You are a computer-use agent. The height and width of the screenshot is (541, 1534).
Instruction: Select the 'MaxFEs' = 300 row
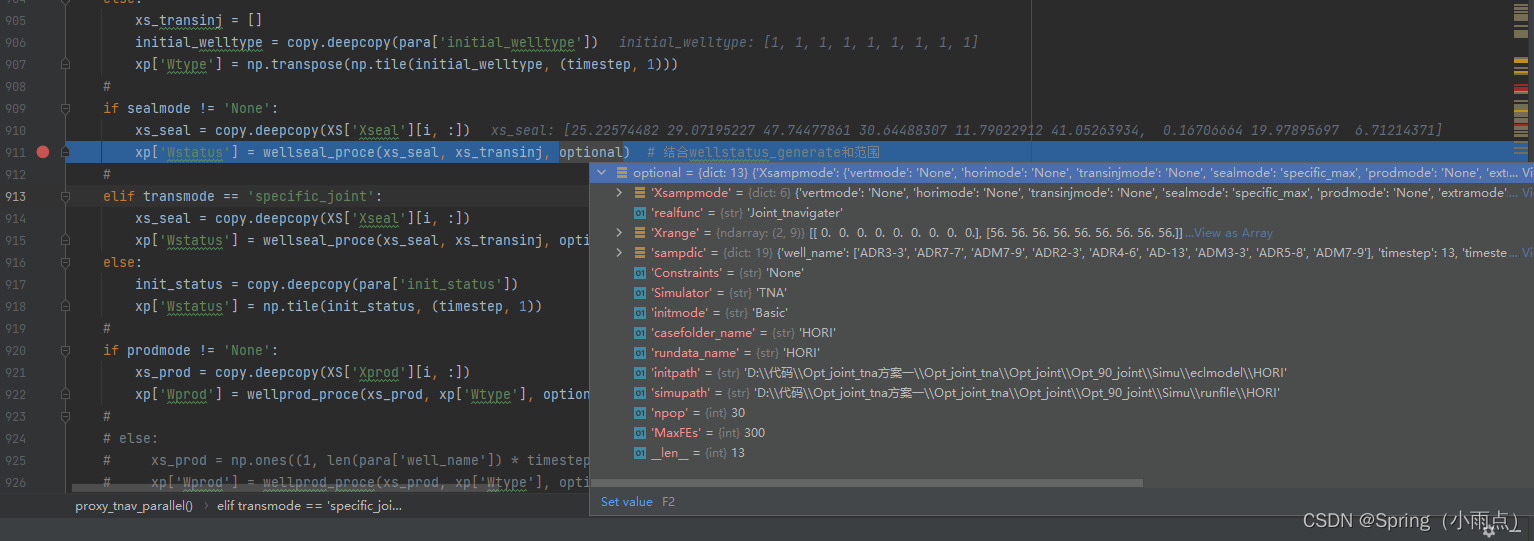tap(1060, 433)
